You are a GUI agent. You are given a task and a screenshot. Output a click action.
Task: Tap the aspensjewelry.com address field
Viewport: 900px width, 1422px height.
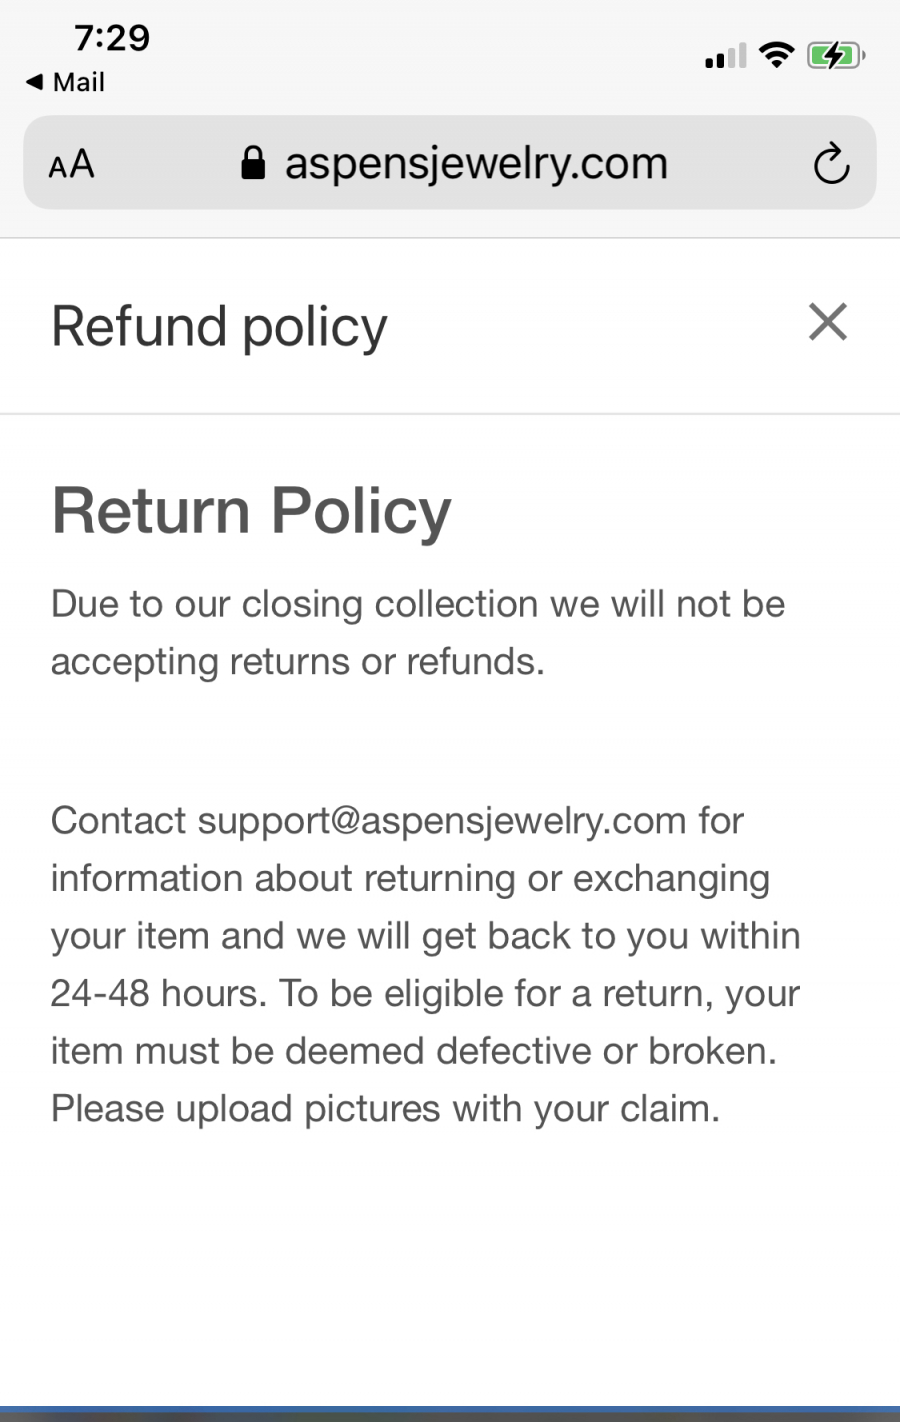click(476, 163)
